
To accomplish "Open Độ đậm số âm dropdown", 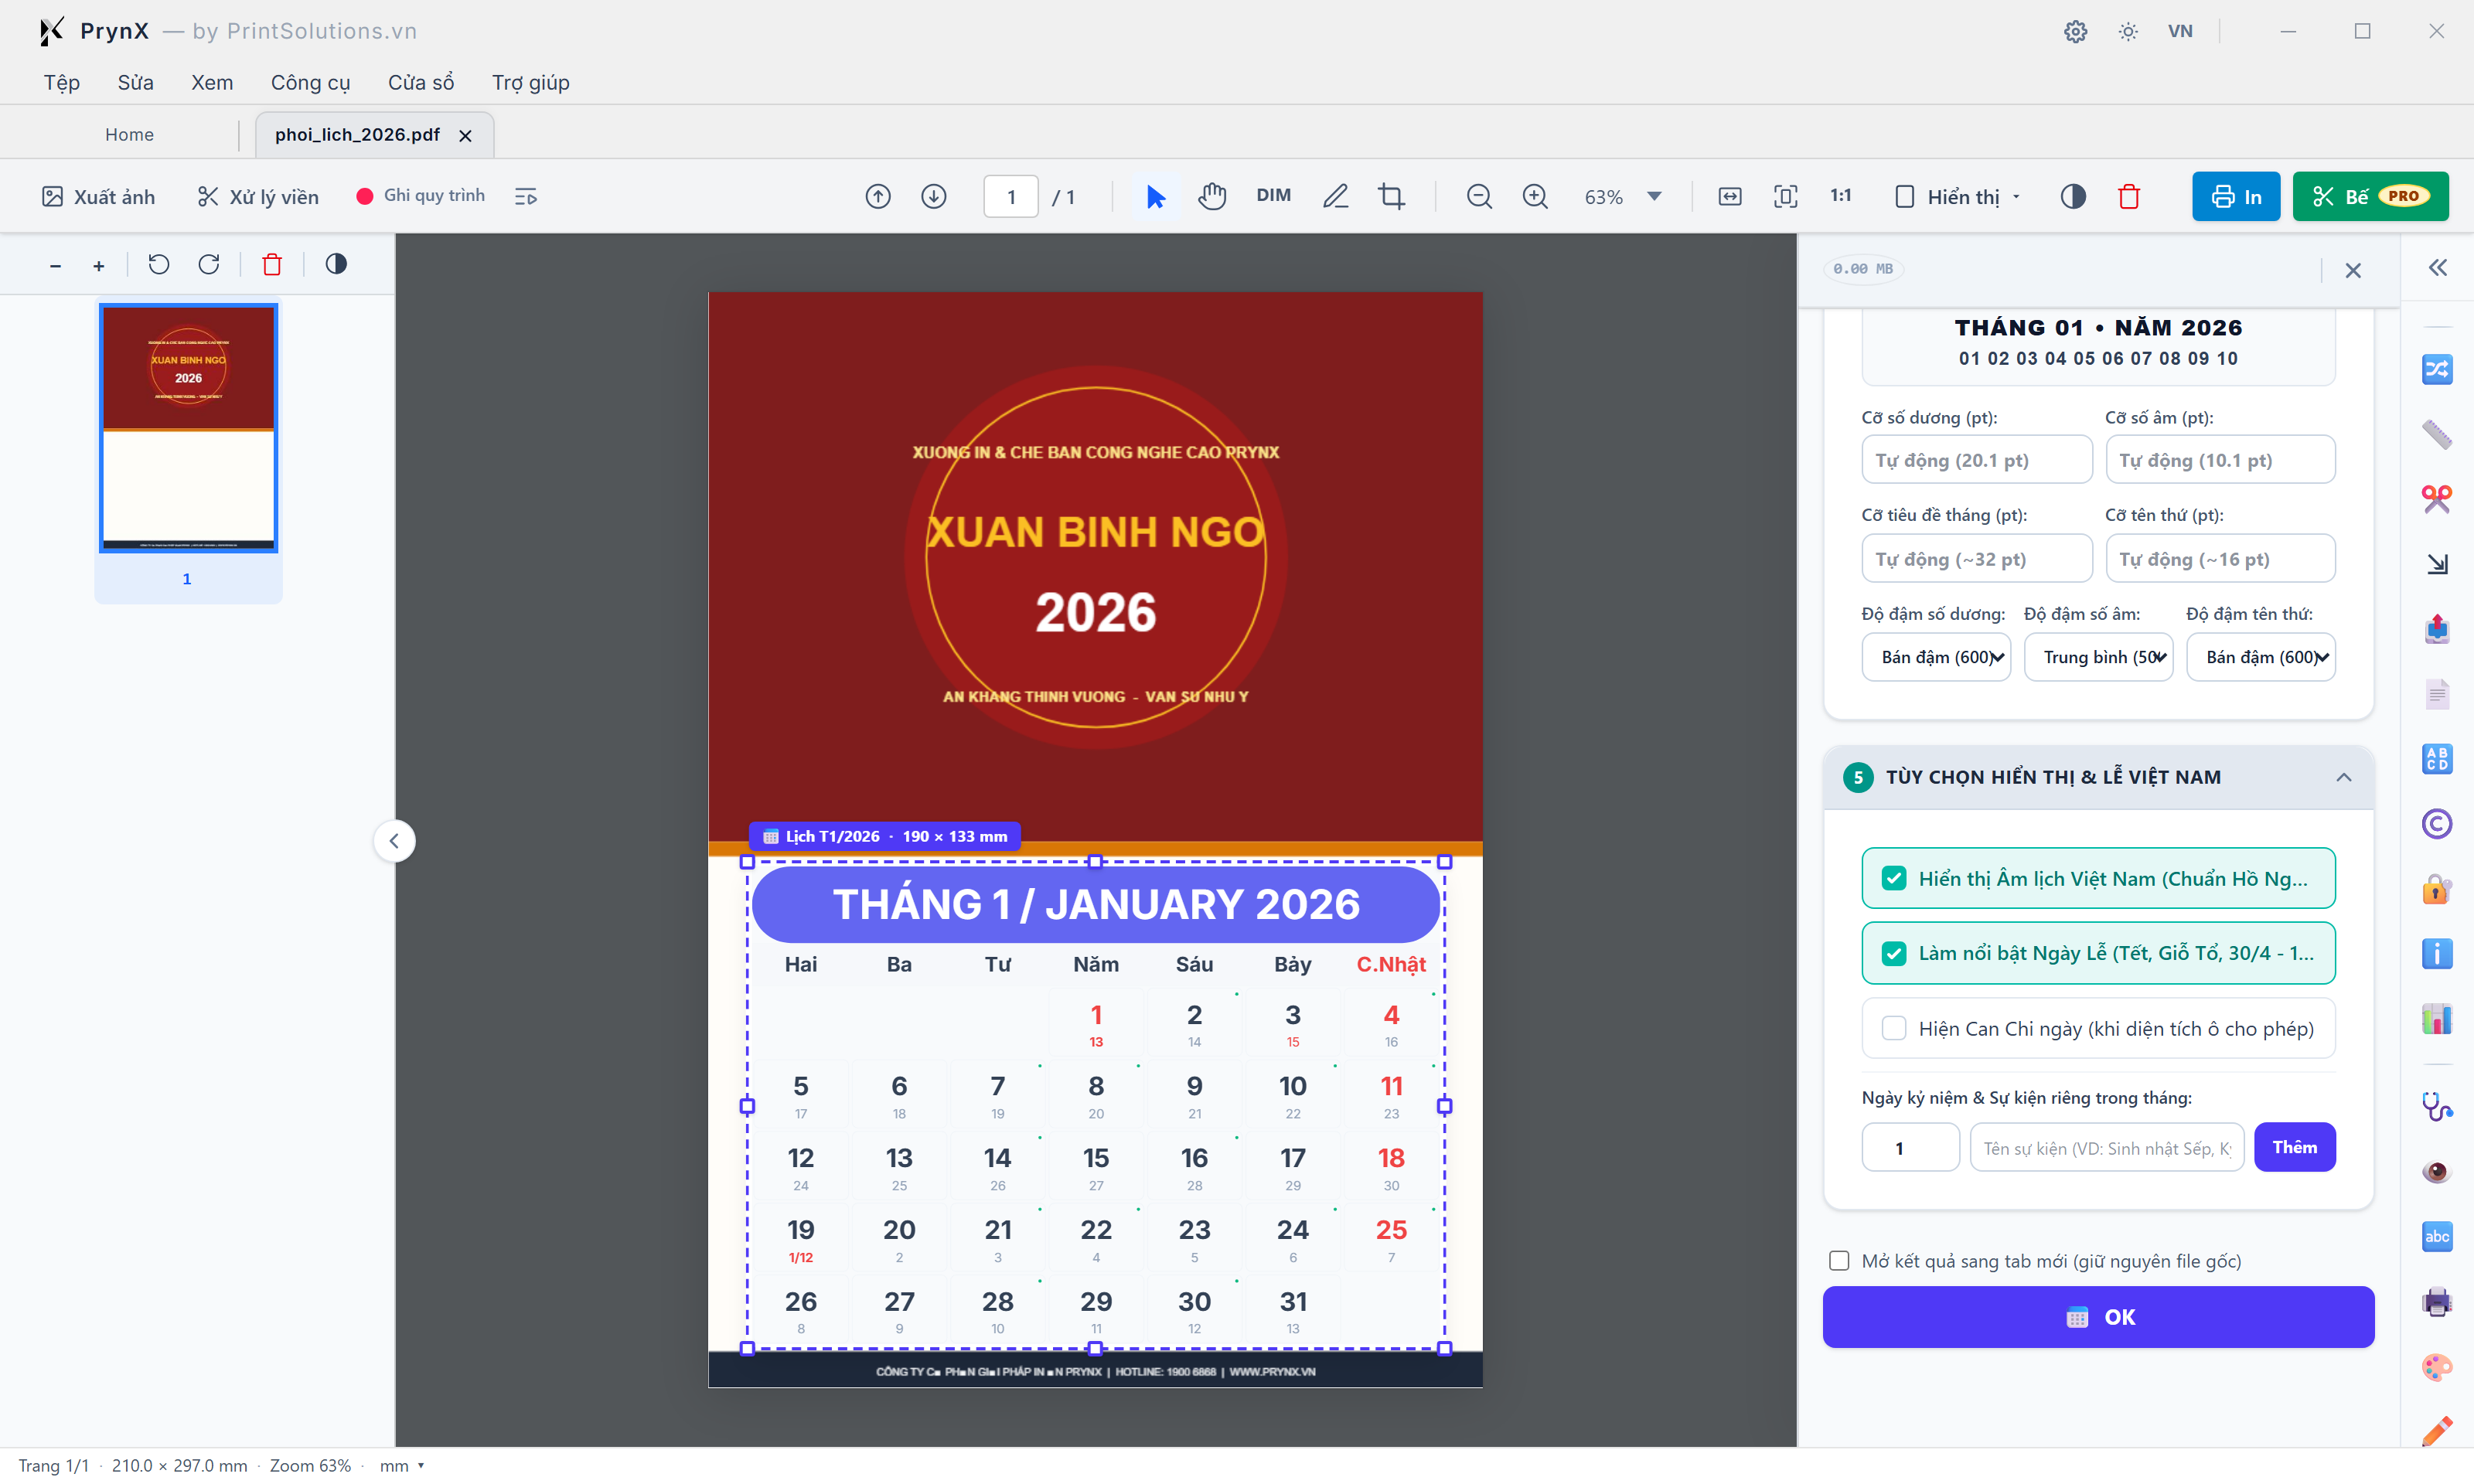I will tap(2098, 657).
